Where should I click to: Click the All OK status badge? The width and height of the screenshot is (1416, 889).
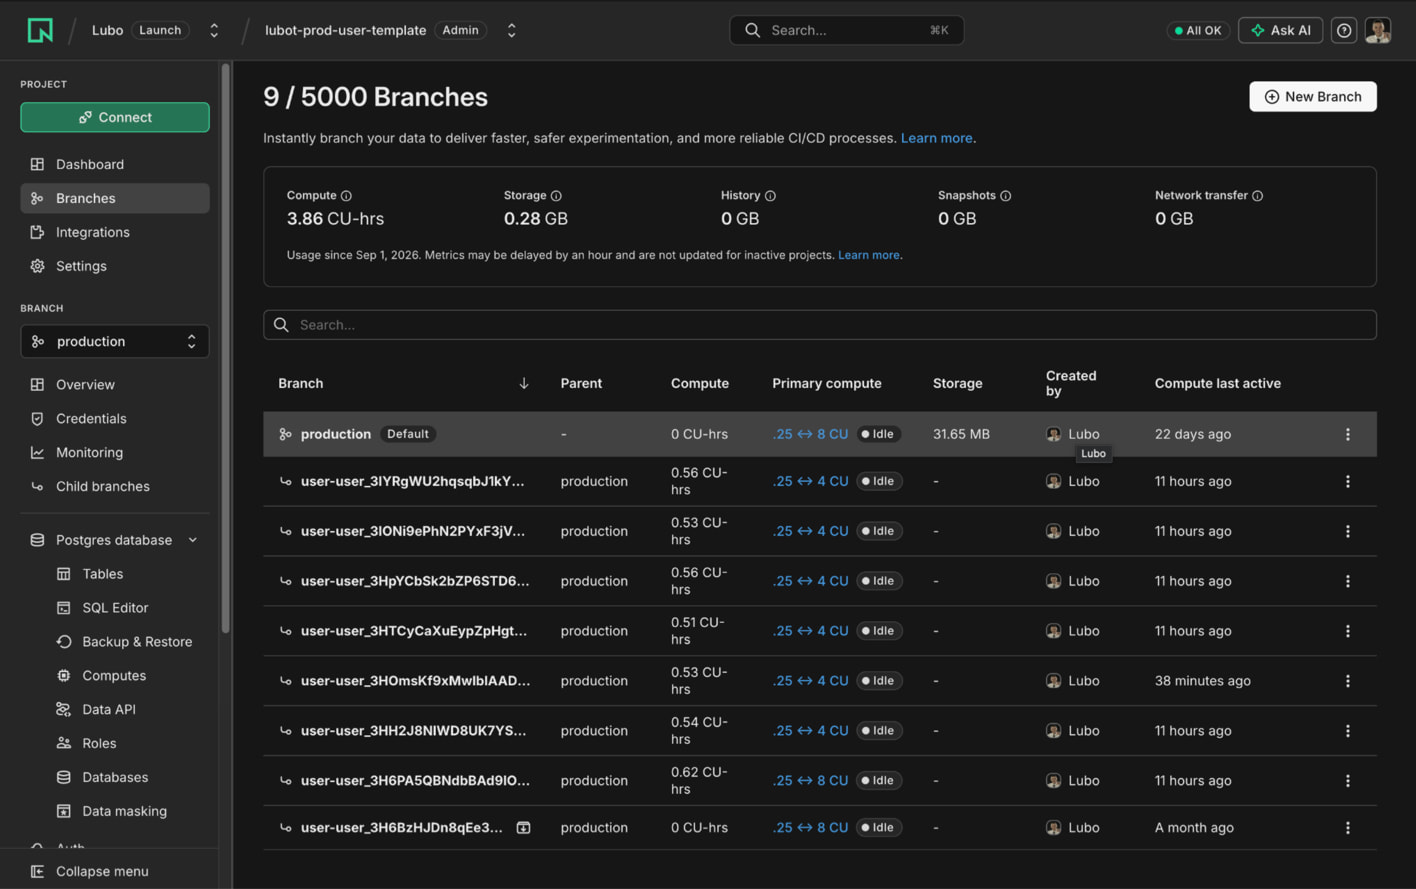point(1198,30)
